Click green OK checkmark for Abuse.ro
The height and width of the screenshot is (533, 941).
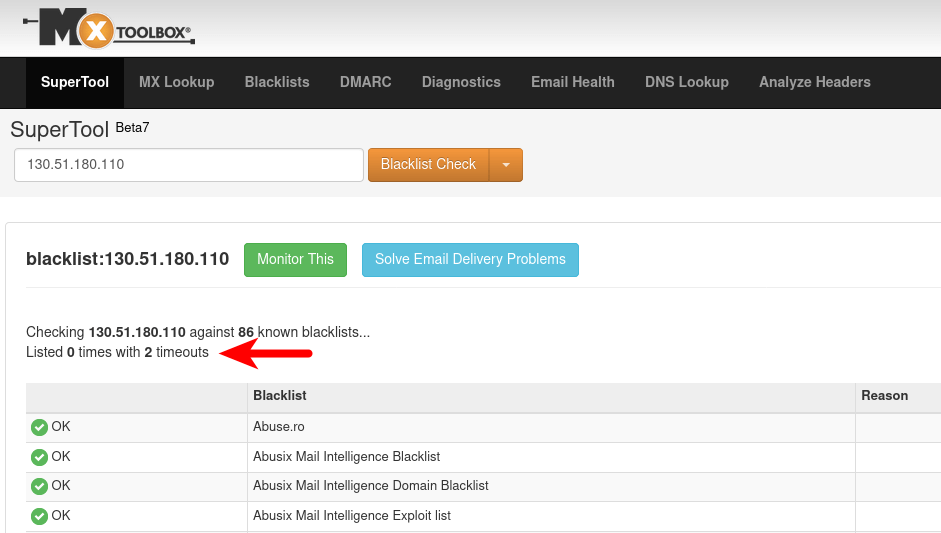[39, 428]
